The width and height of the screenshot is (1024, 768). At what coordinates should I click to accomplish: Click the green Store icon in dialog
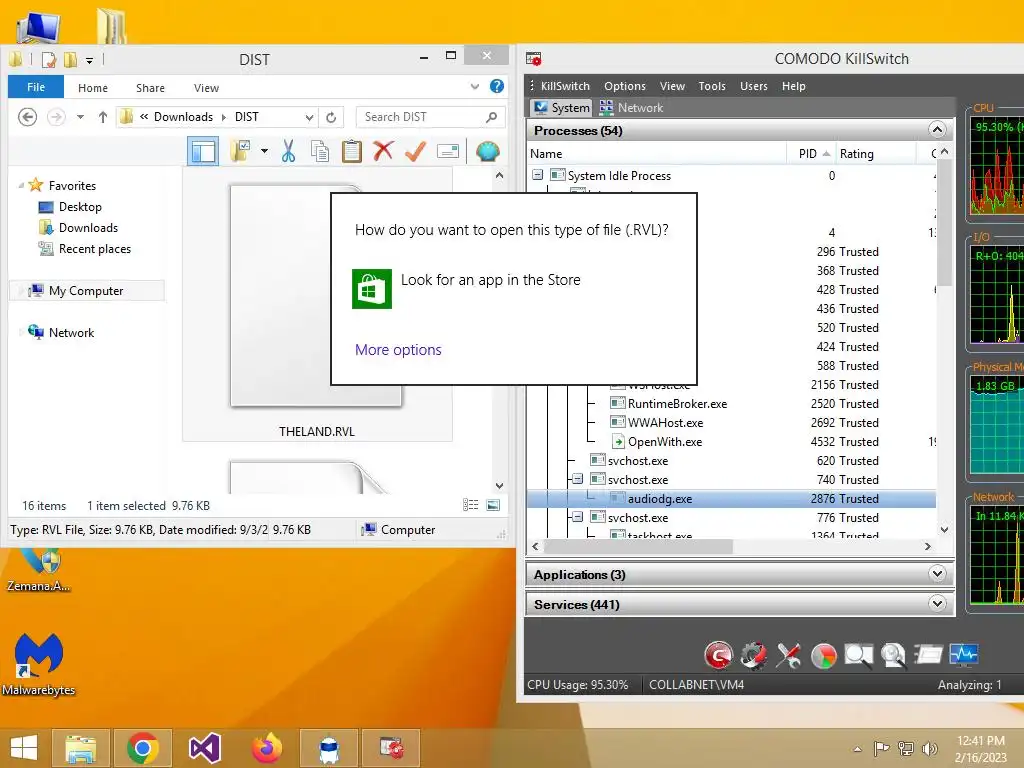pos(372,289)
